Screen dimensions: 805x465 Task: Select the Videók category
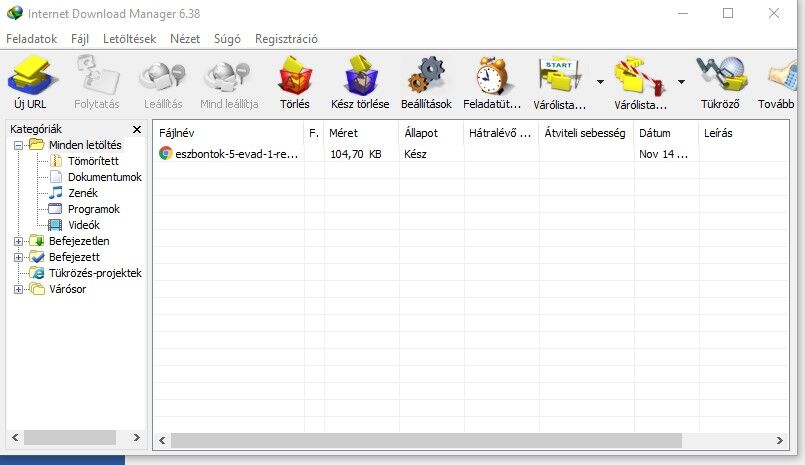pos(84,225)
